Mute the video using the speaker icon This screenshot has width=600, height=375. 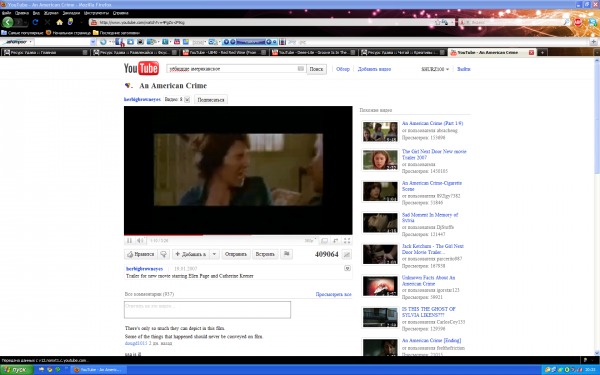(140, 241)
